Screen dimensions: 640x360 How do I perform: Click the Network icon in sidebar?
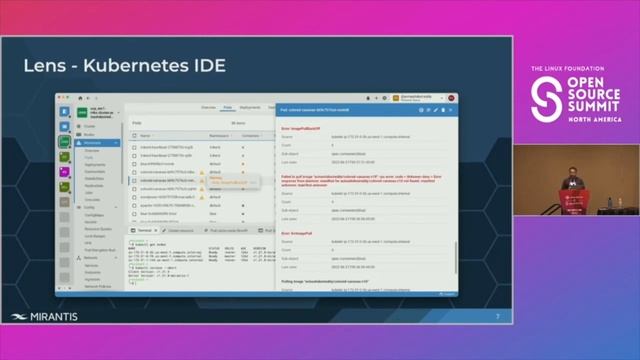pyautogui.click(x=79, y=258)
